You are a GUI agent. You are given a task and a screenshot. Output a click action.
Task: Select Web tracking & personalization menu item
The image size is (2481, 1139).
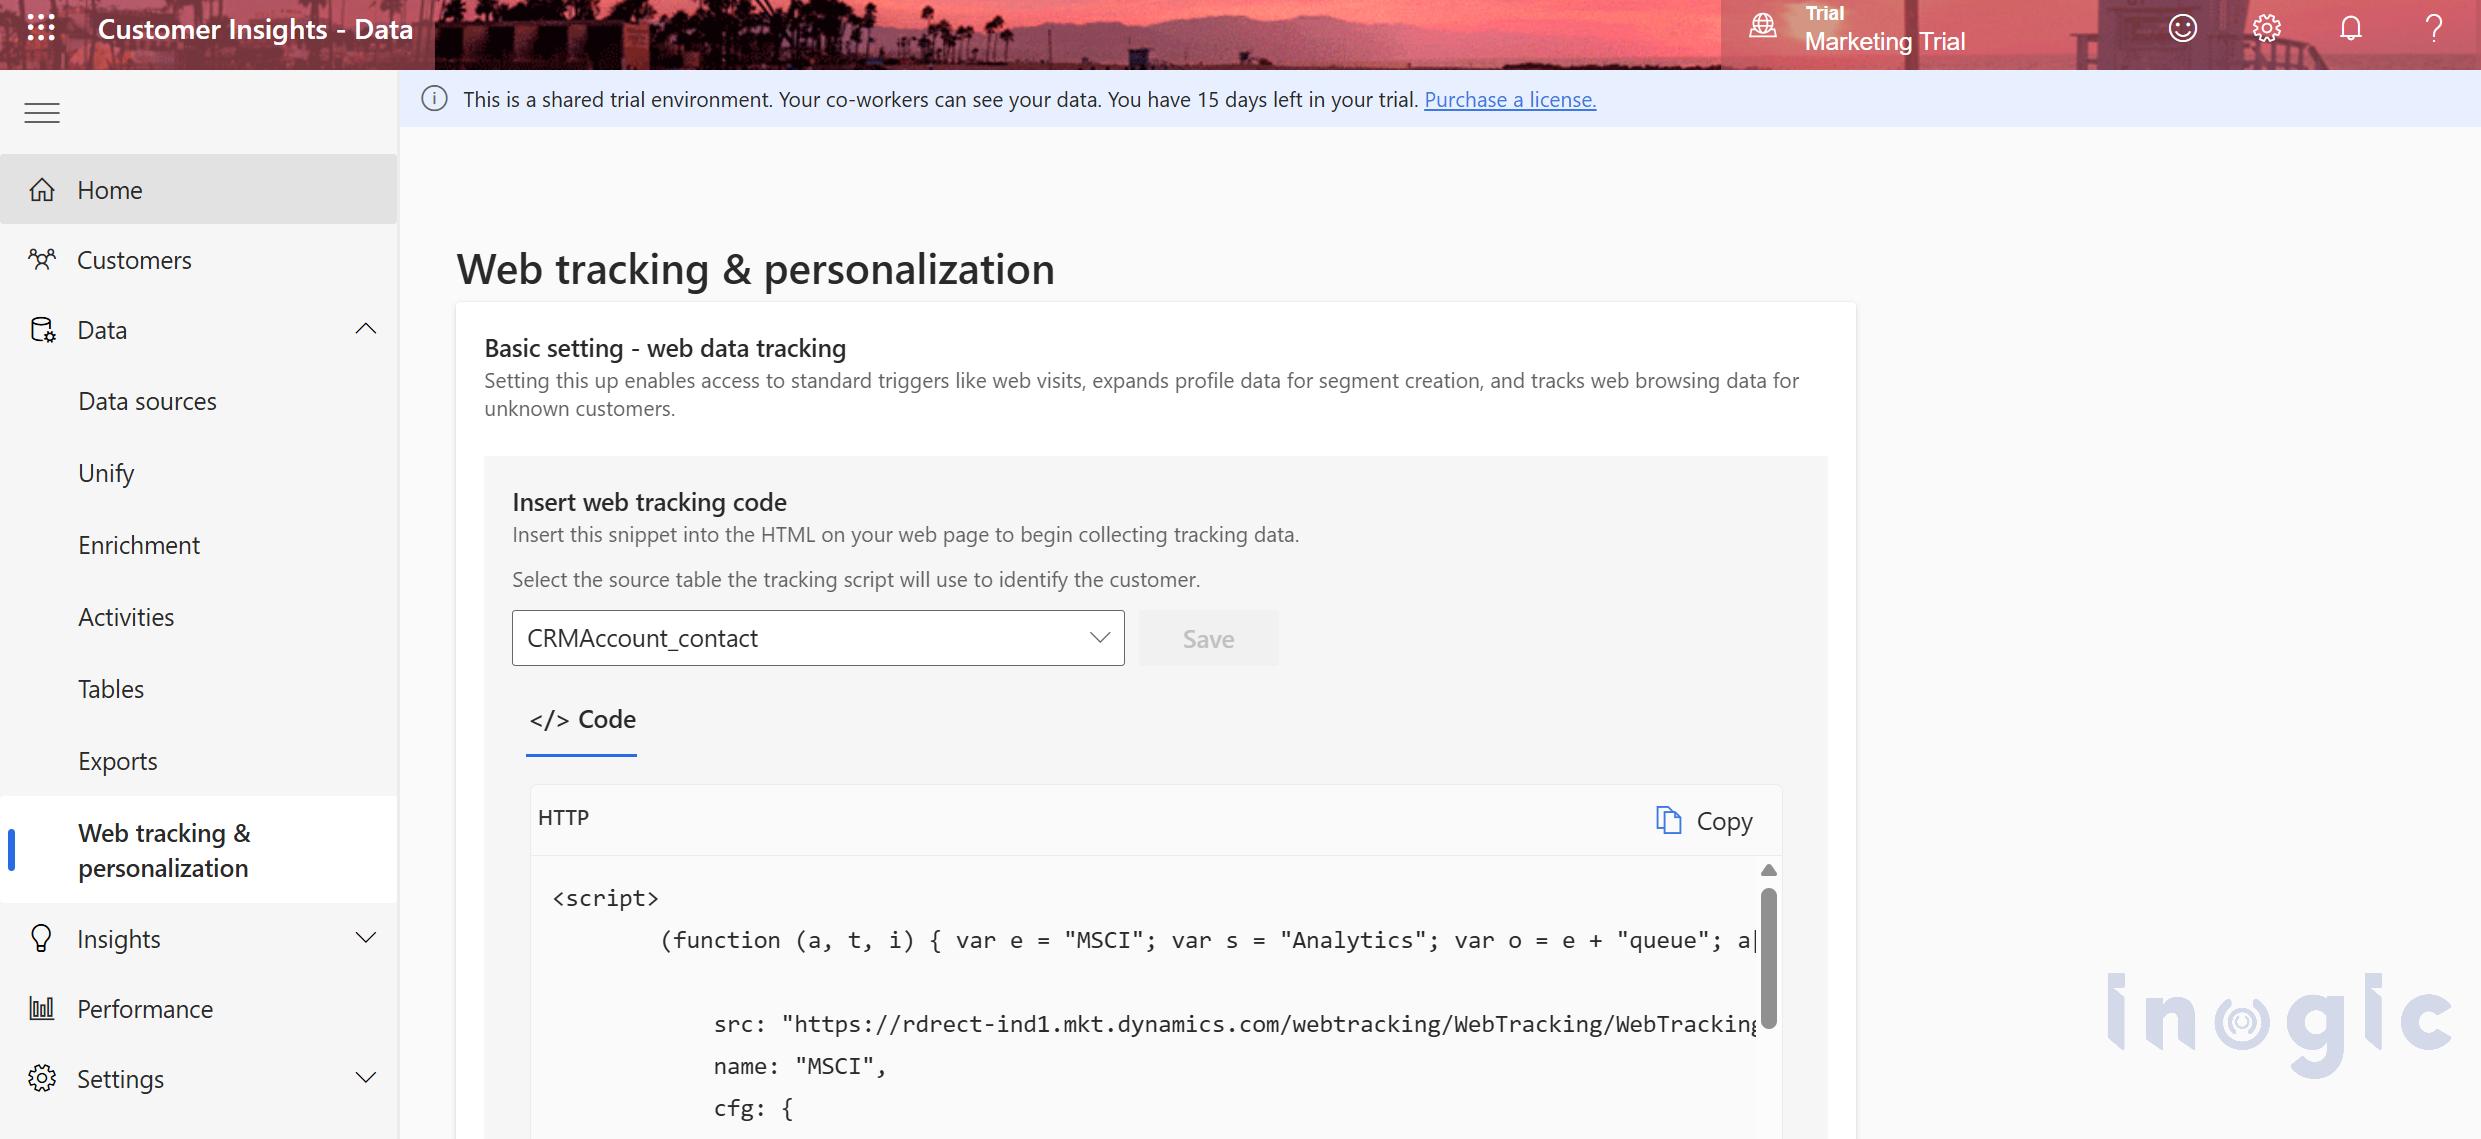pos(198,850)
